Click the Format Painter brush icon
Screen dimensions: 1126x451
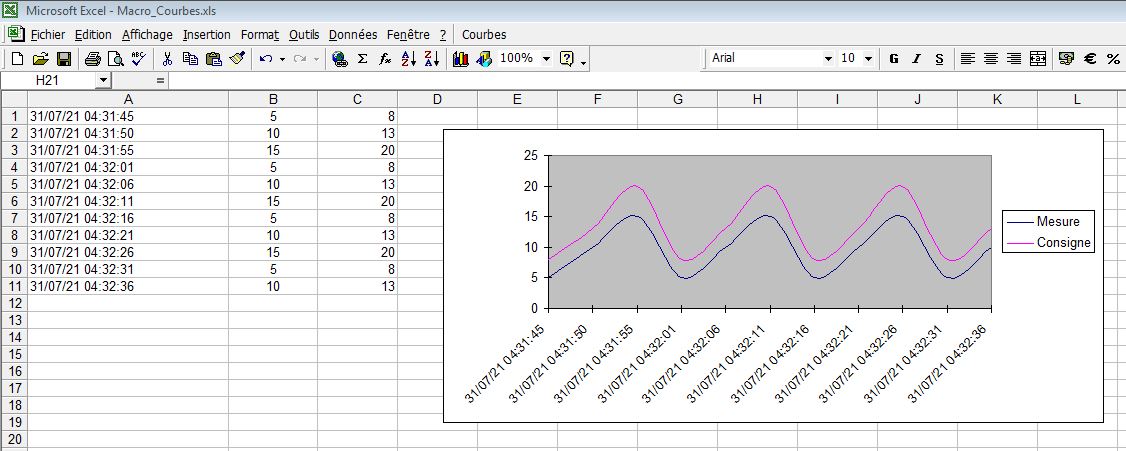(x=237, y=59)
